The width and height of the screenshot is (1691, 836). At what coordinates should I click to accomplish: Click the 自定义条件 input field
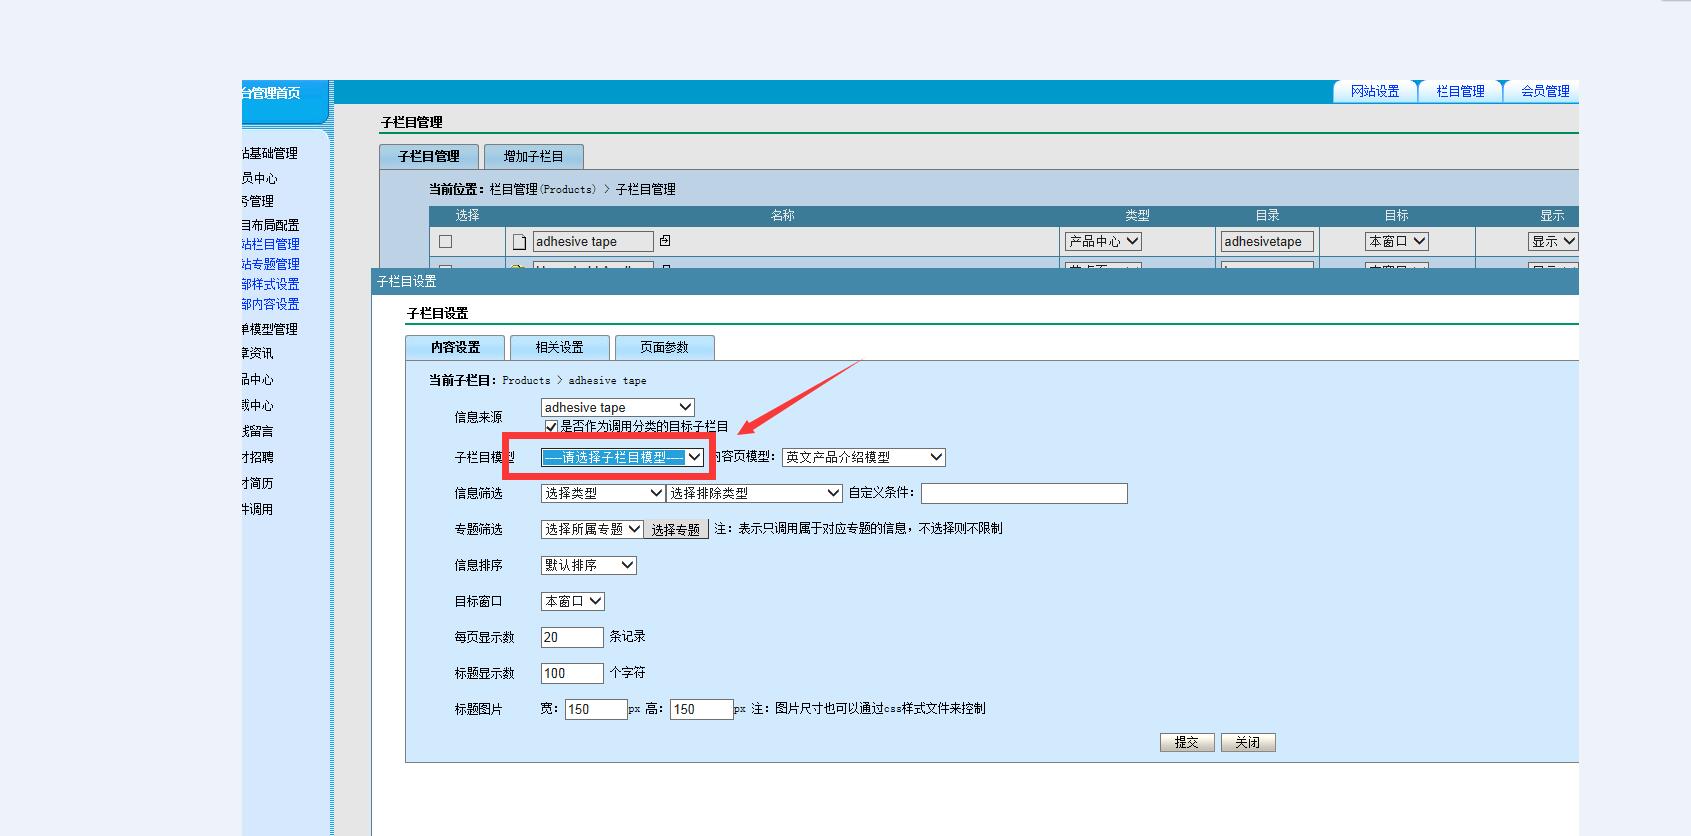click(1024, 493)
